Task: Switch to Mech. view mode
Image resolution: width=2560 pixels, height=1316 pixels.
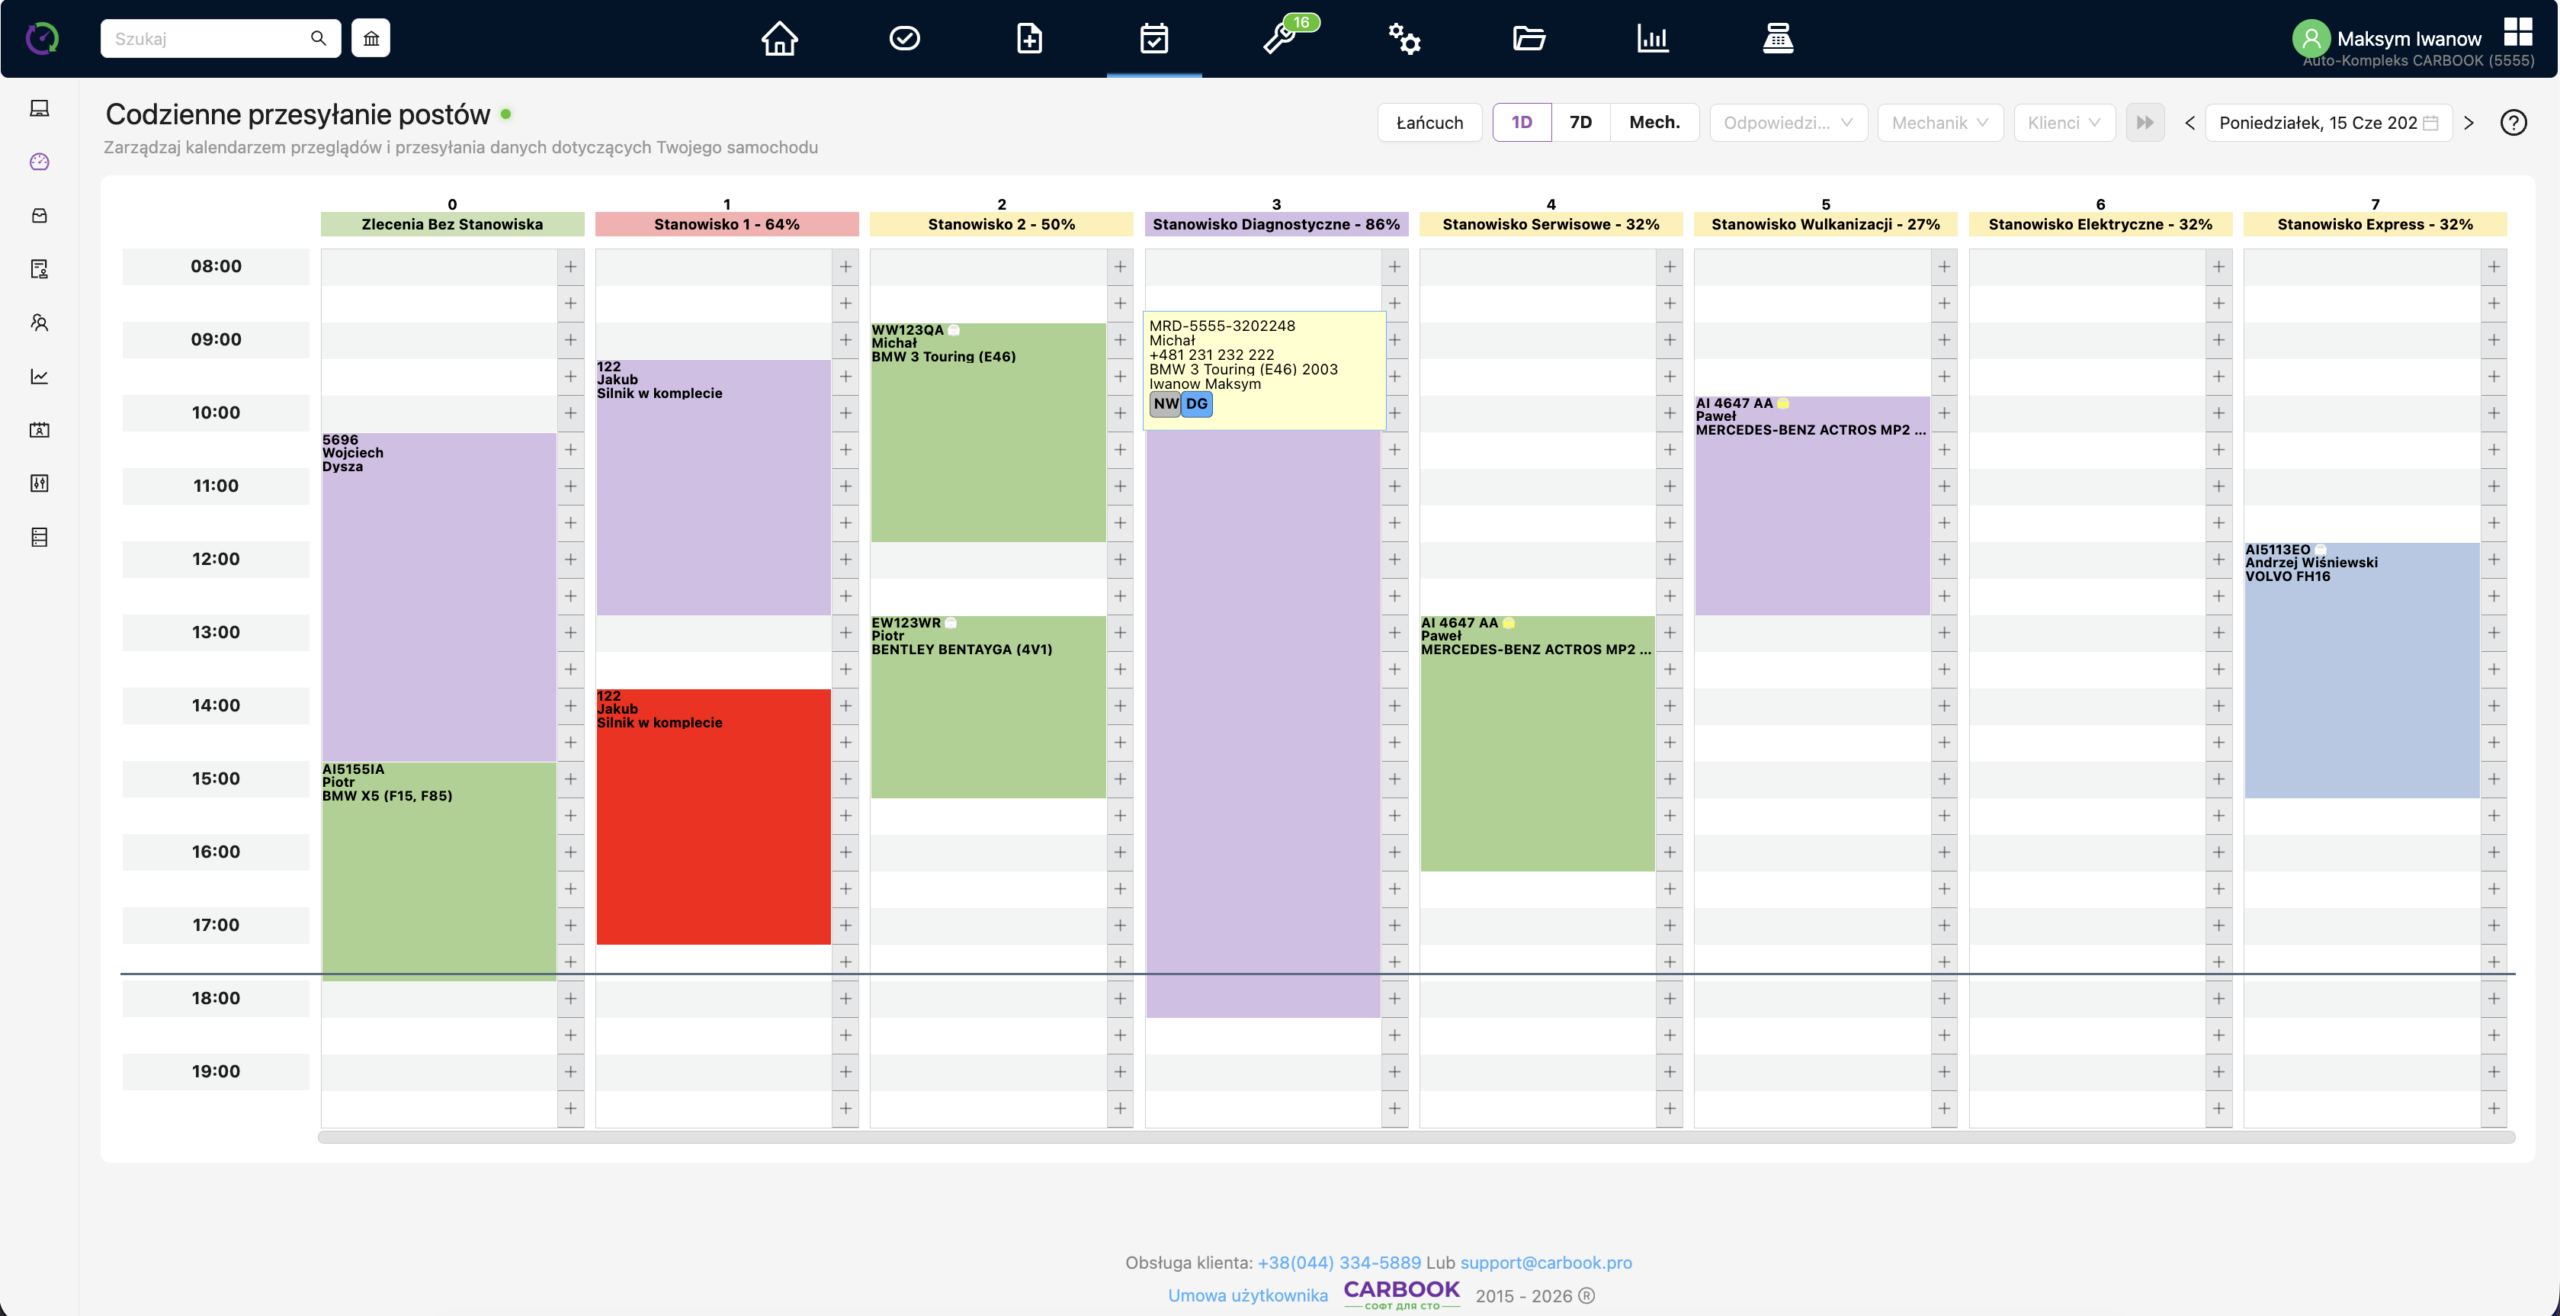Action: pos(1654,123)
